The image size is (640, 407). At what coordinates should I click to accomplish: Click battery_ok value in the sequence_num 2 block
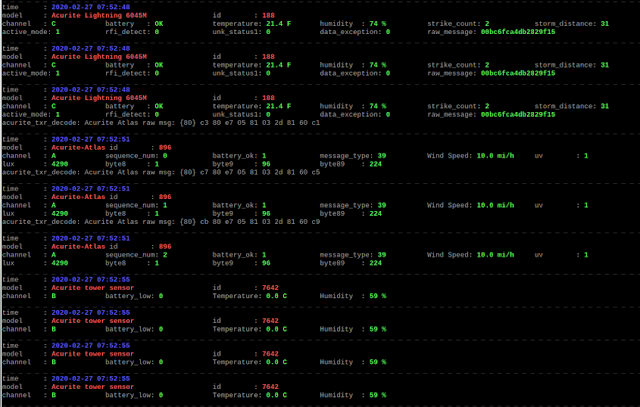[264, 255]
